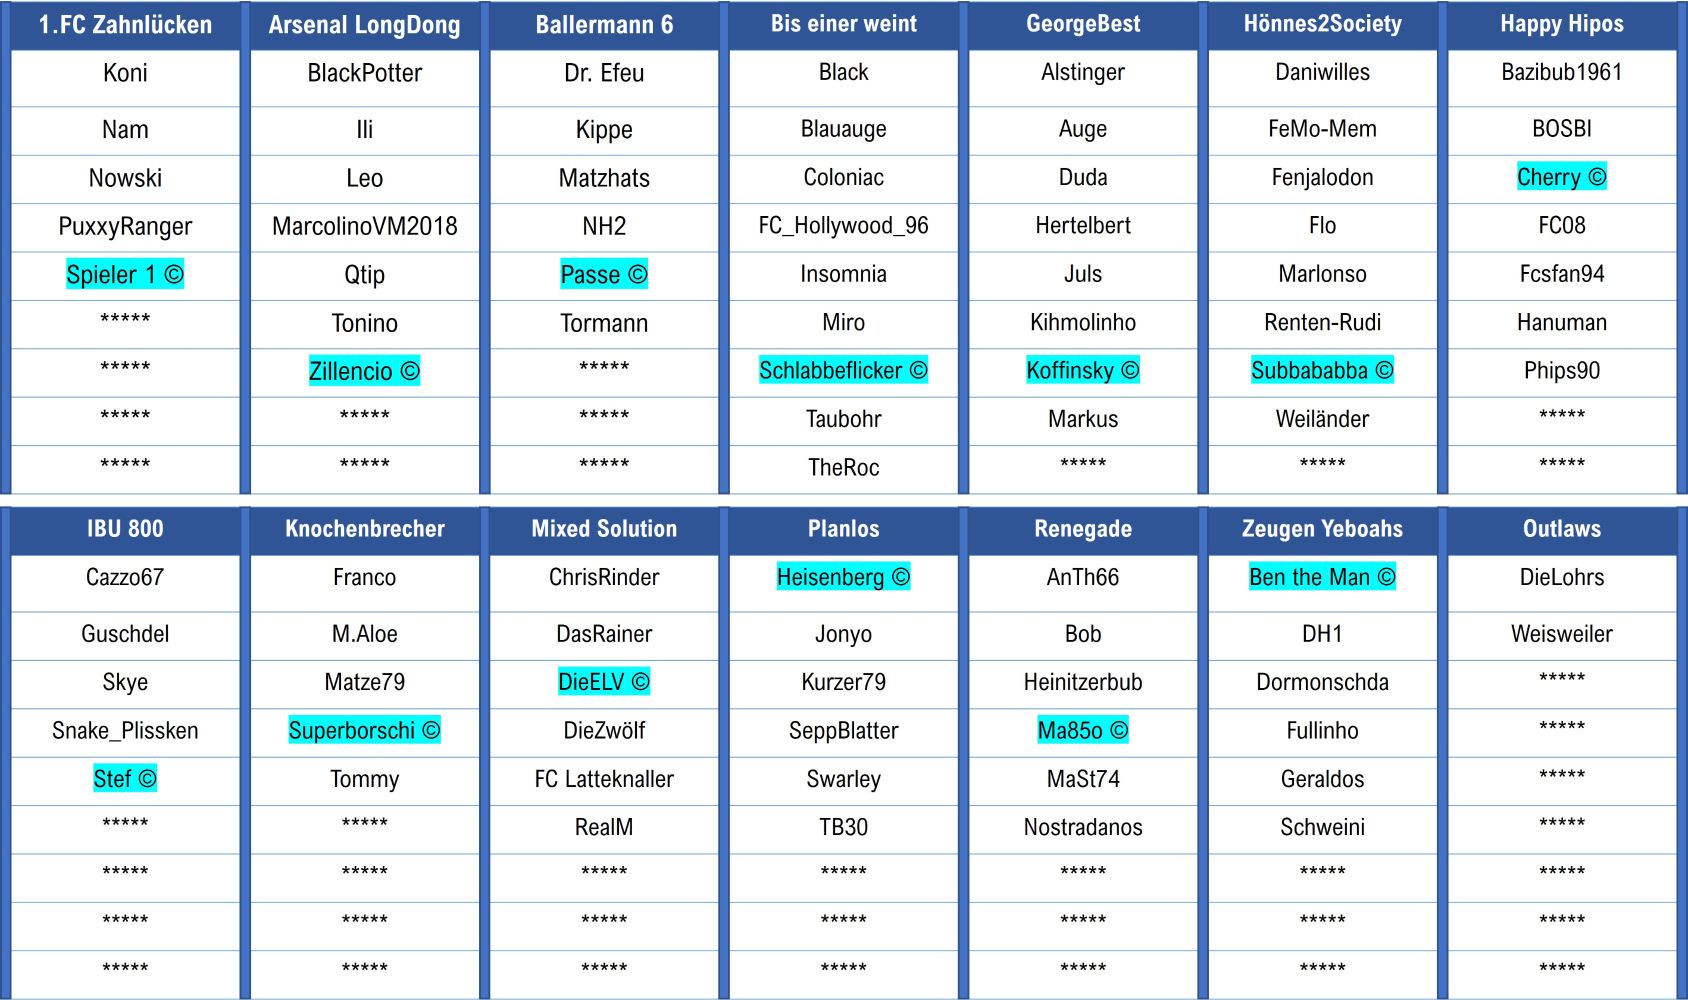1688x1000 pixels.
Task: Click Heisenberg © under Planlos
Action: tap(843, 577)
